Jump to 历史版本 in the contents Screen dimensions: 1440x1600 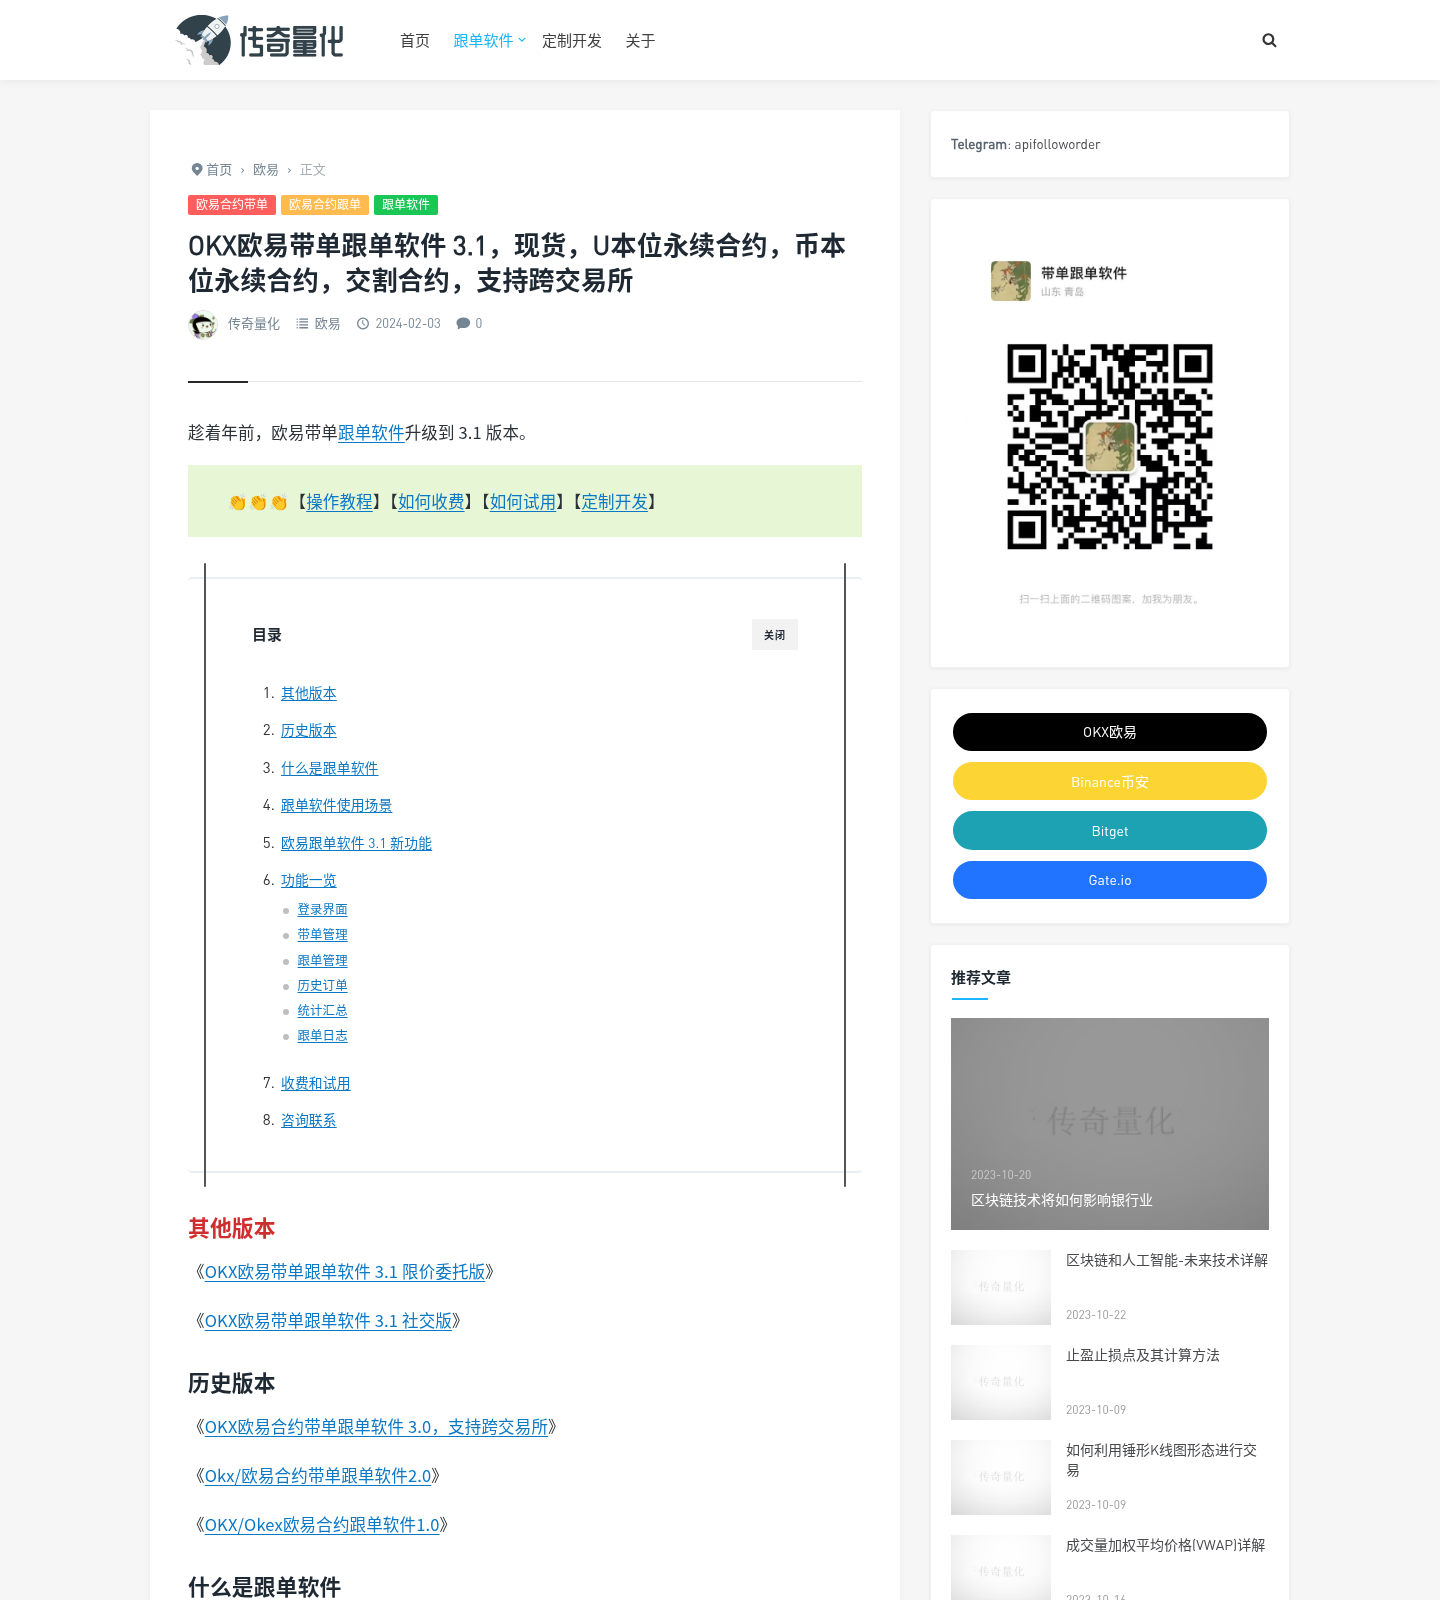pyautogui.click(x=309, y=731)
